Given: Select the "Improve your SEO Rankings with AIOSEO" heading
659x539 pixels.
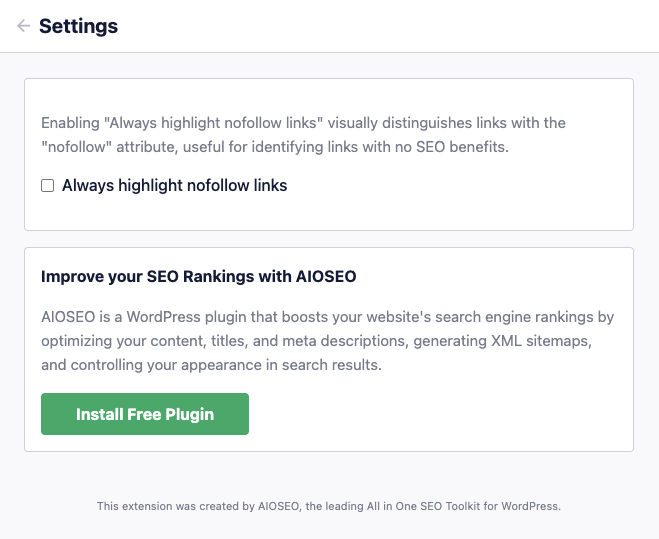Looking at the screenshot, I should pos(198,277).
